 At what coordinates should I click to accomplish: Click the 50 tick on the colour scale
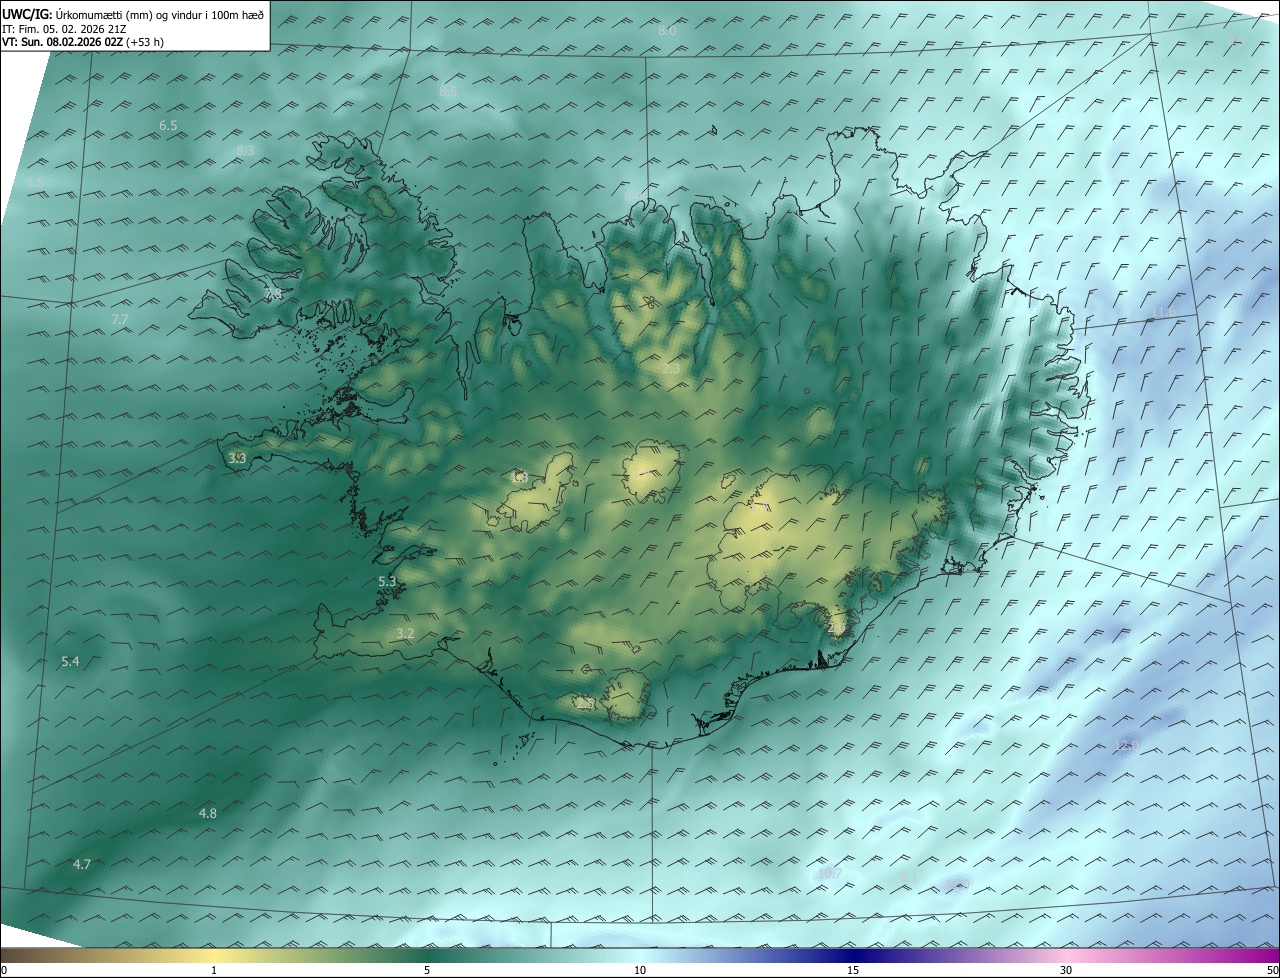[x=1272, y=971]
